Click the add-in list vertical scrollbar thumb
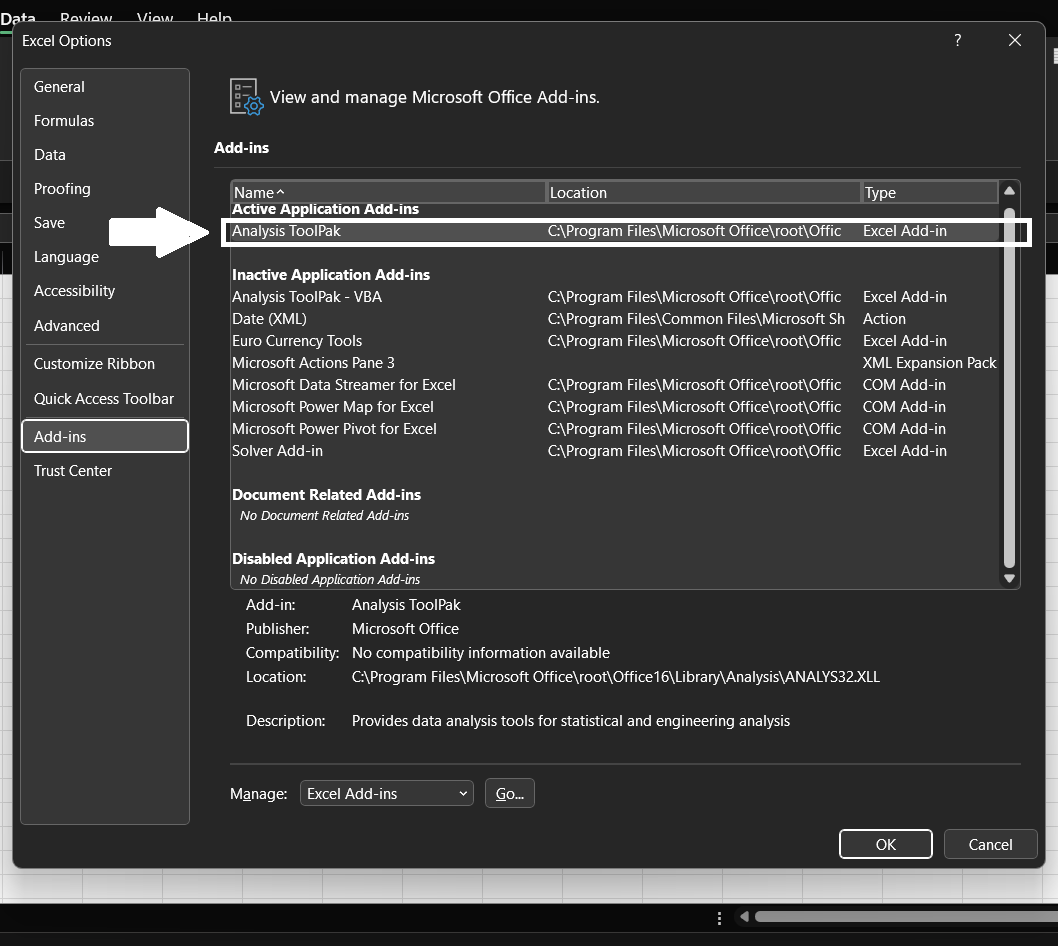 click(1009, 388)
